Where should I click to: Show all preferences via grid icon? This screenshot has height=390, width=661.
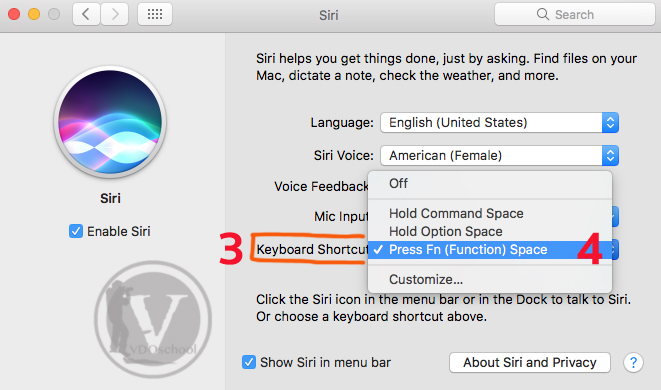155,14
